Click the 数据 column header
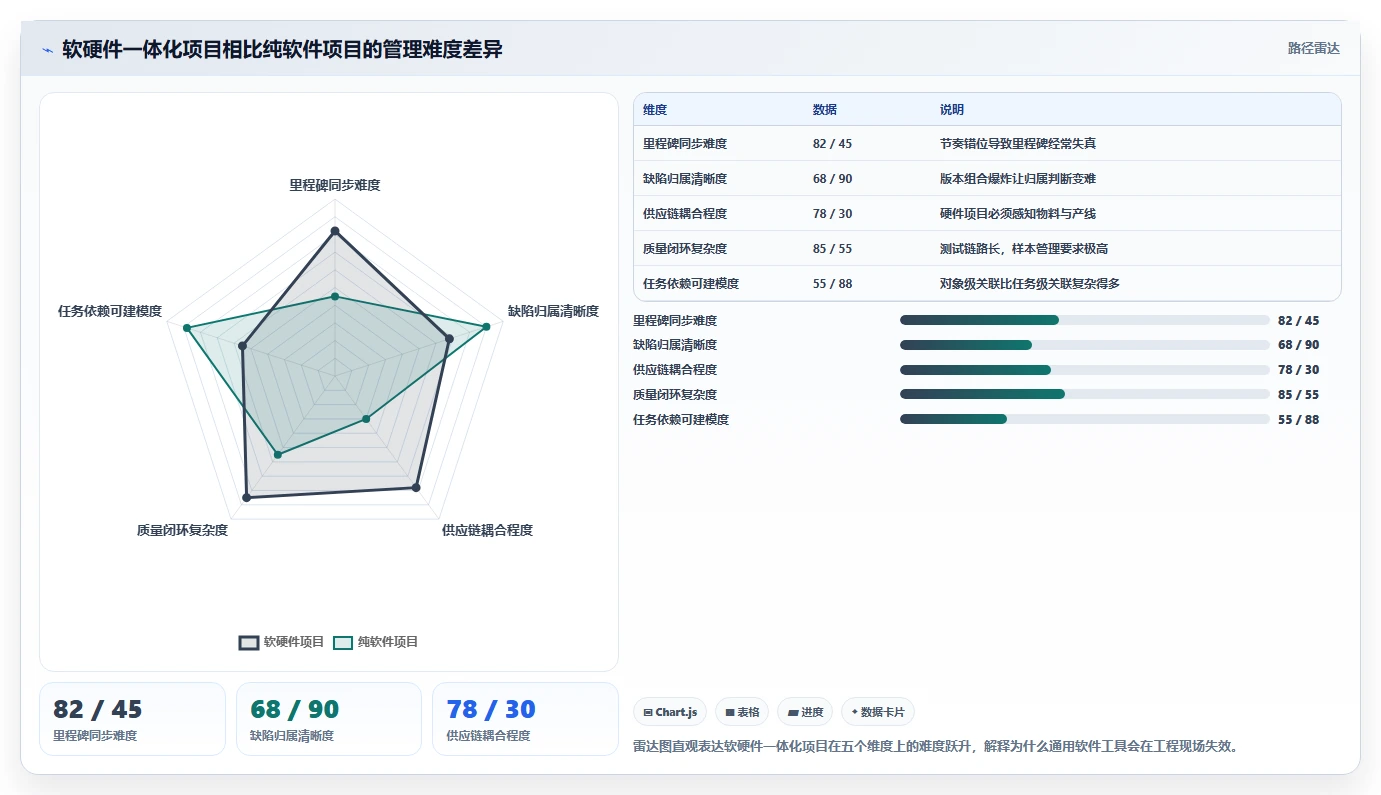Screen dimensions: 1381x795 tap(825, 110)
